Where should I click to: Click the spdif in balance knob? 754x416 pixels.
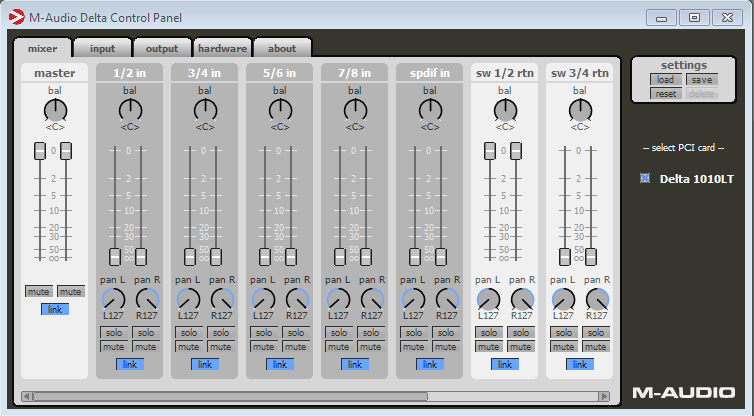pos(430,111)
